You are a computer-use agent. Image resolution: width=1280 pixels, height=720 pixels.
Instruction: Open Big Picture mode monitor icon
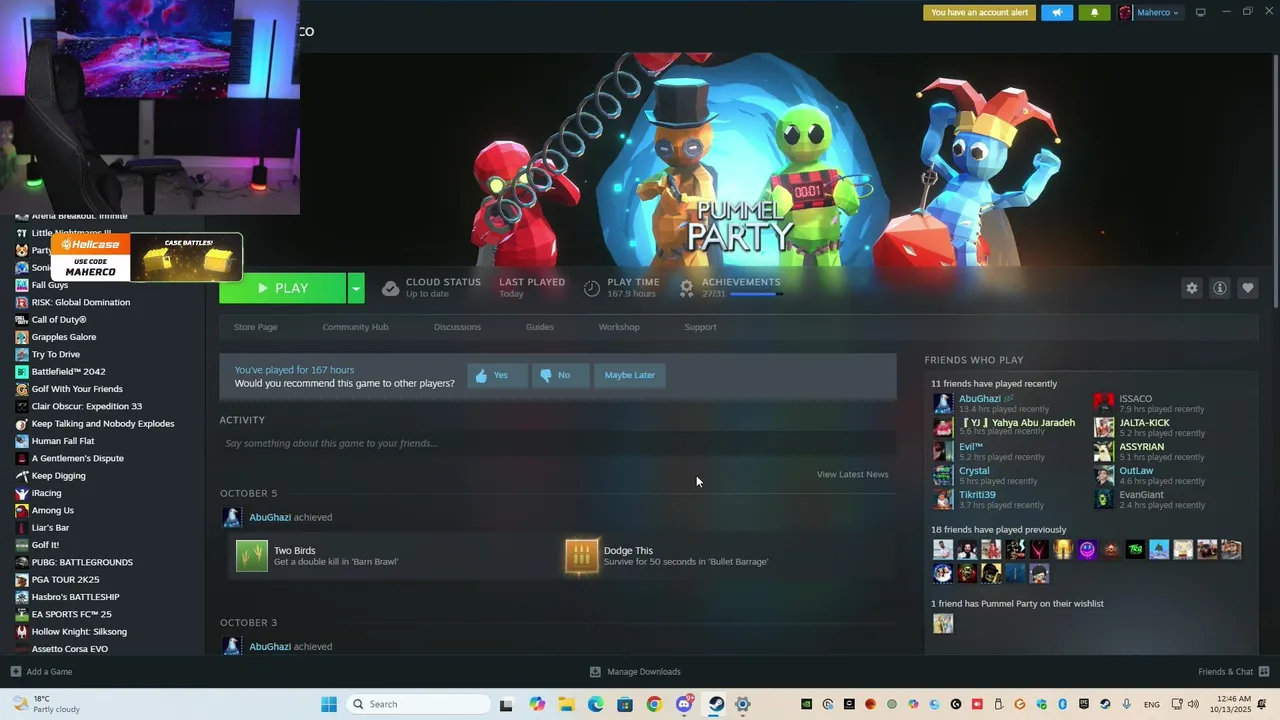pos(1201,12)
